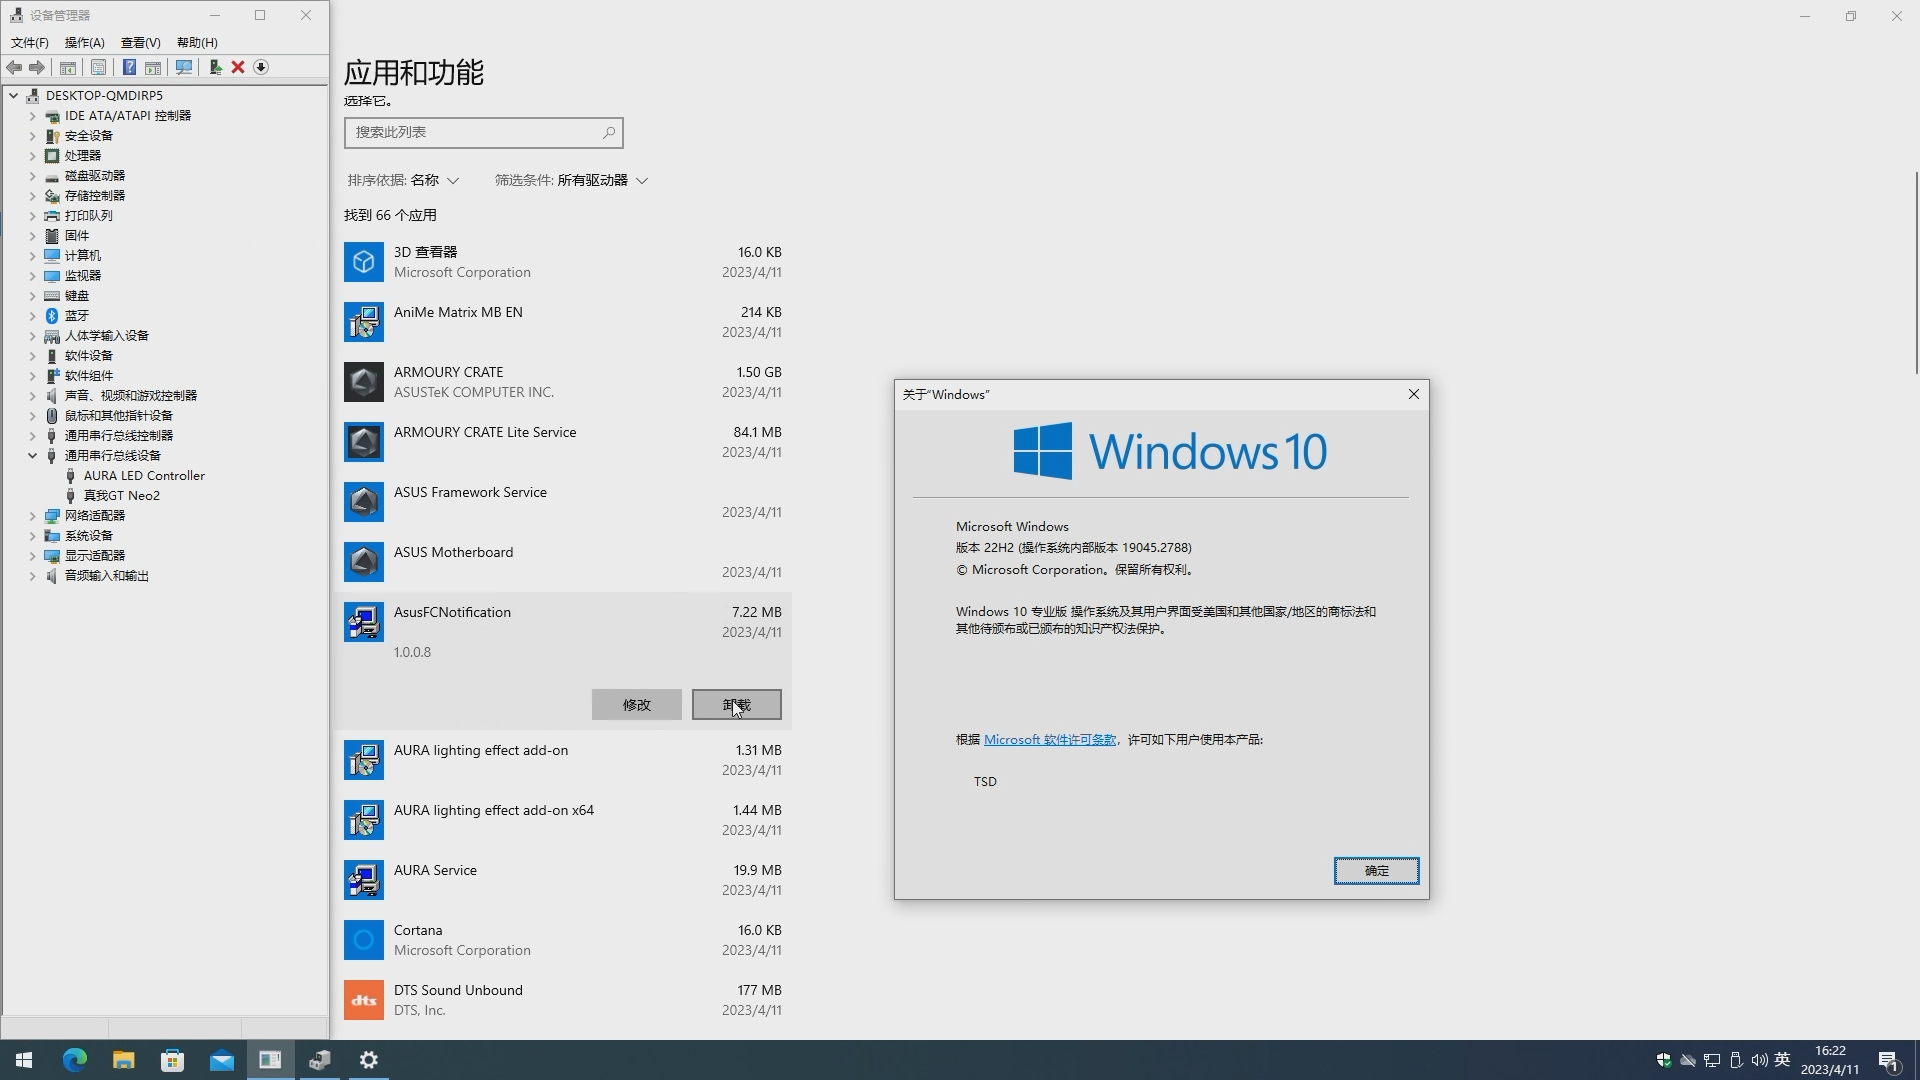Expand the IDE ATA/ATAPI 控制器 node

pos(32,116)
